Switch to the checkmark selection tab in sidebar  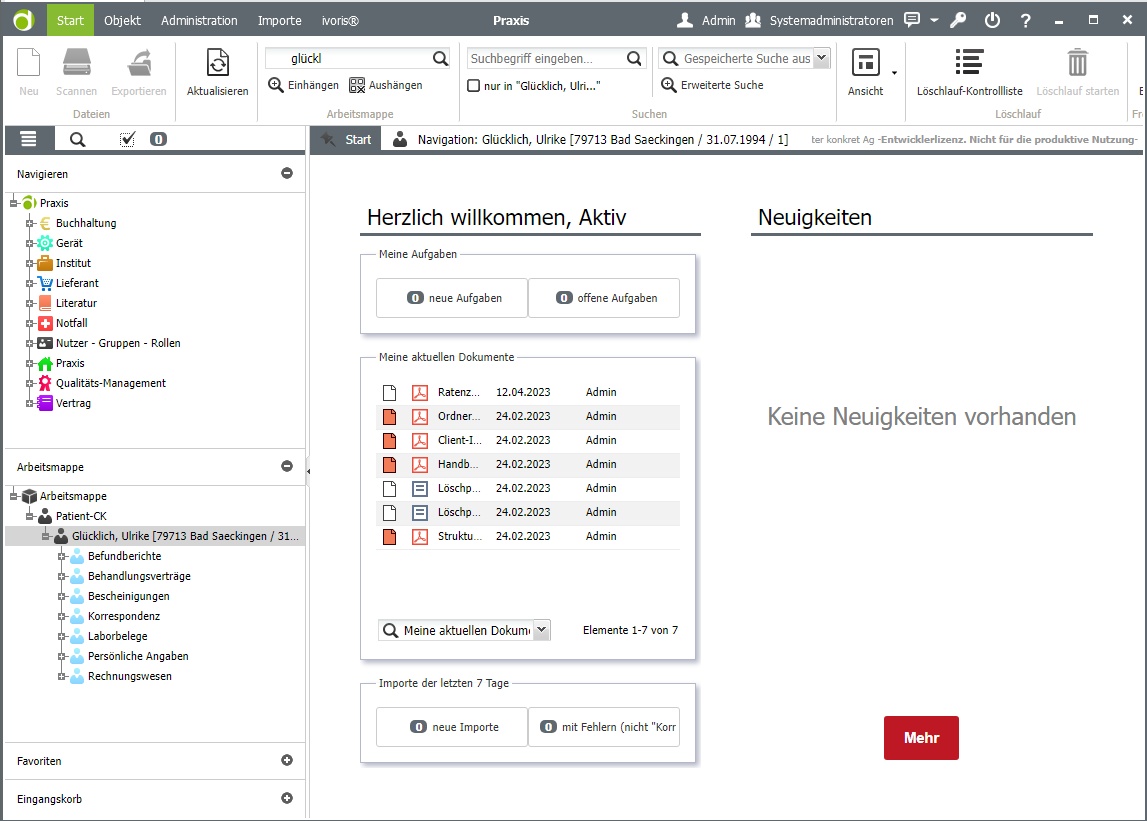(127, 140)
